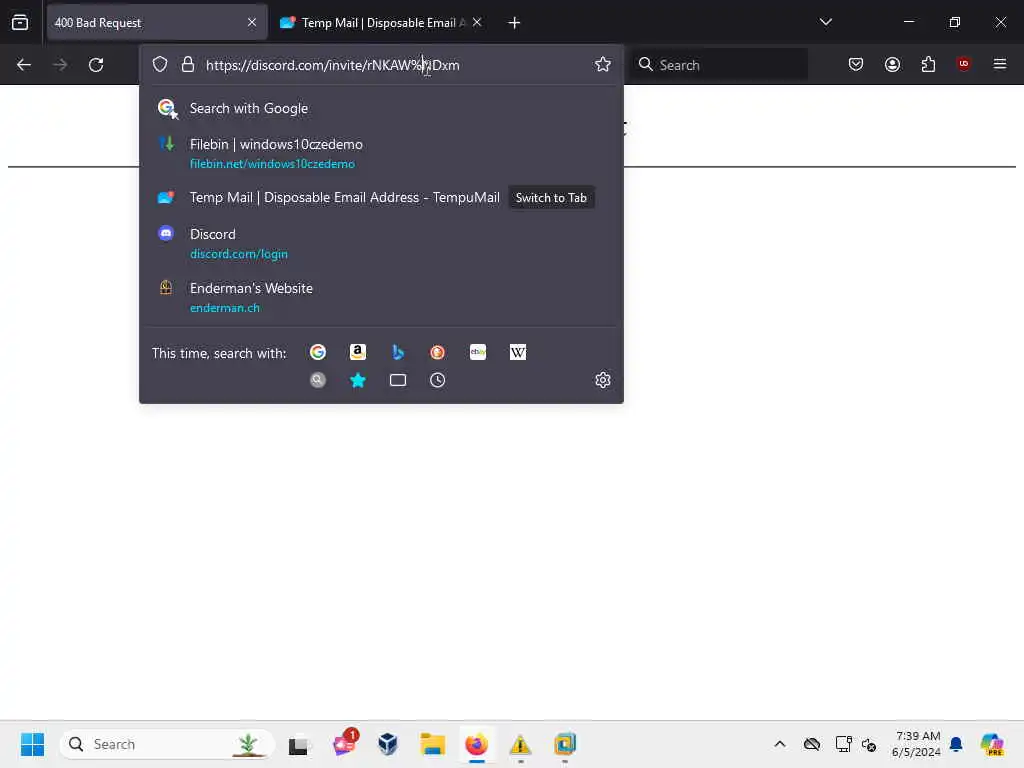Search only Bookmarks via the star icon
This screenshot has width=1024, height=768.
pyautogui.click(x=358, y=380)
